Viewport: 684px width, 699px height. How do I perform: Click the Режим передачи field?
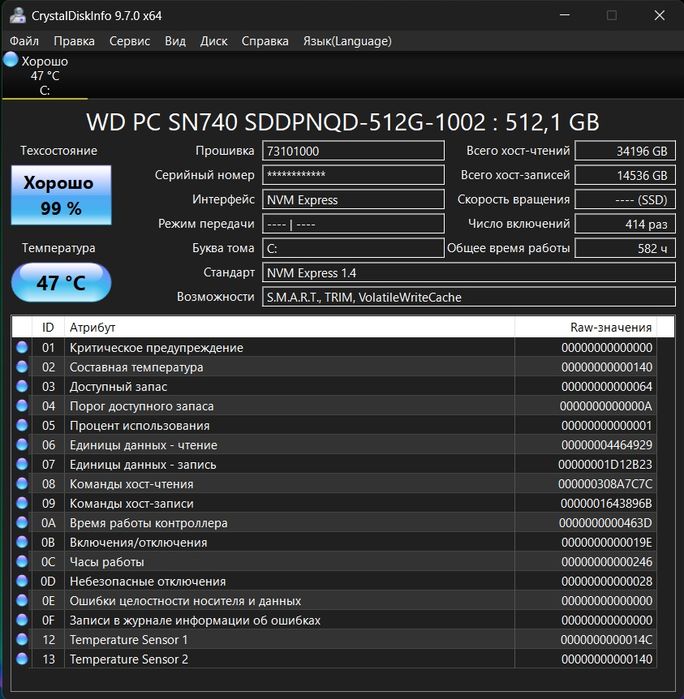[x=353, y=224]
